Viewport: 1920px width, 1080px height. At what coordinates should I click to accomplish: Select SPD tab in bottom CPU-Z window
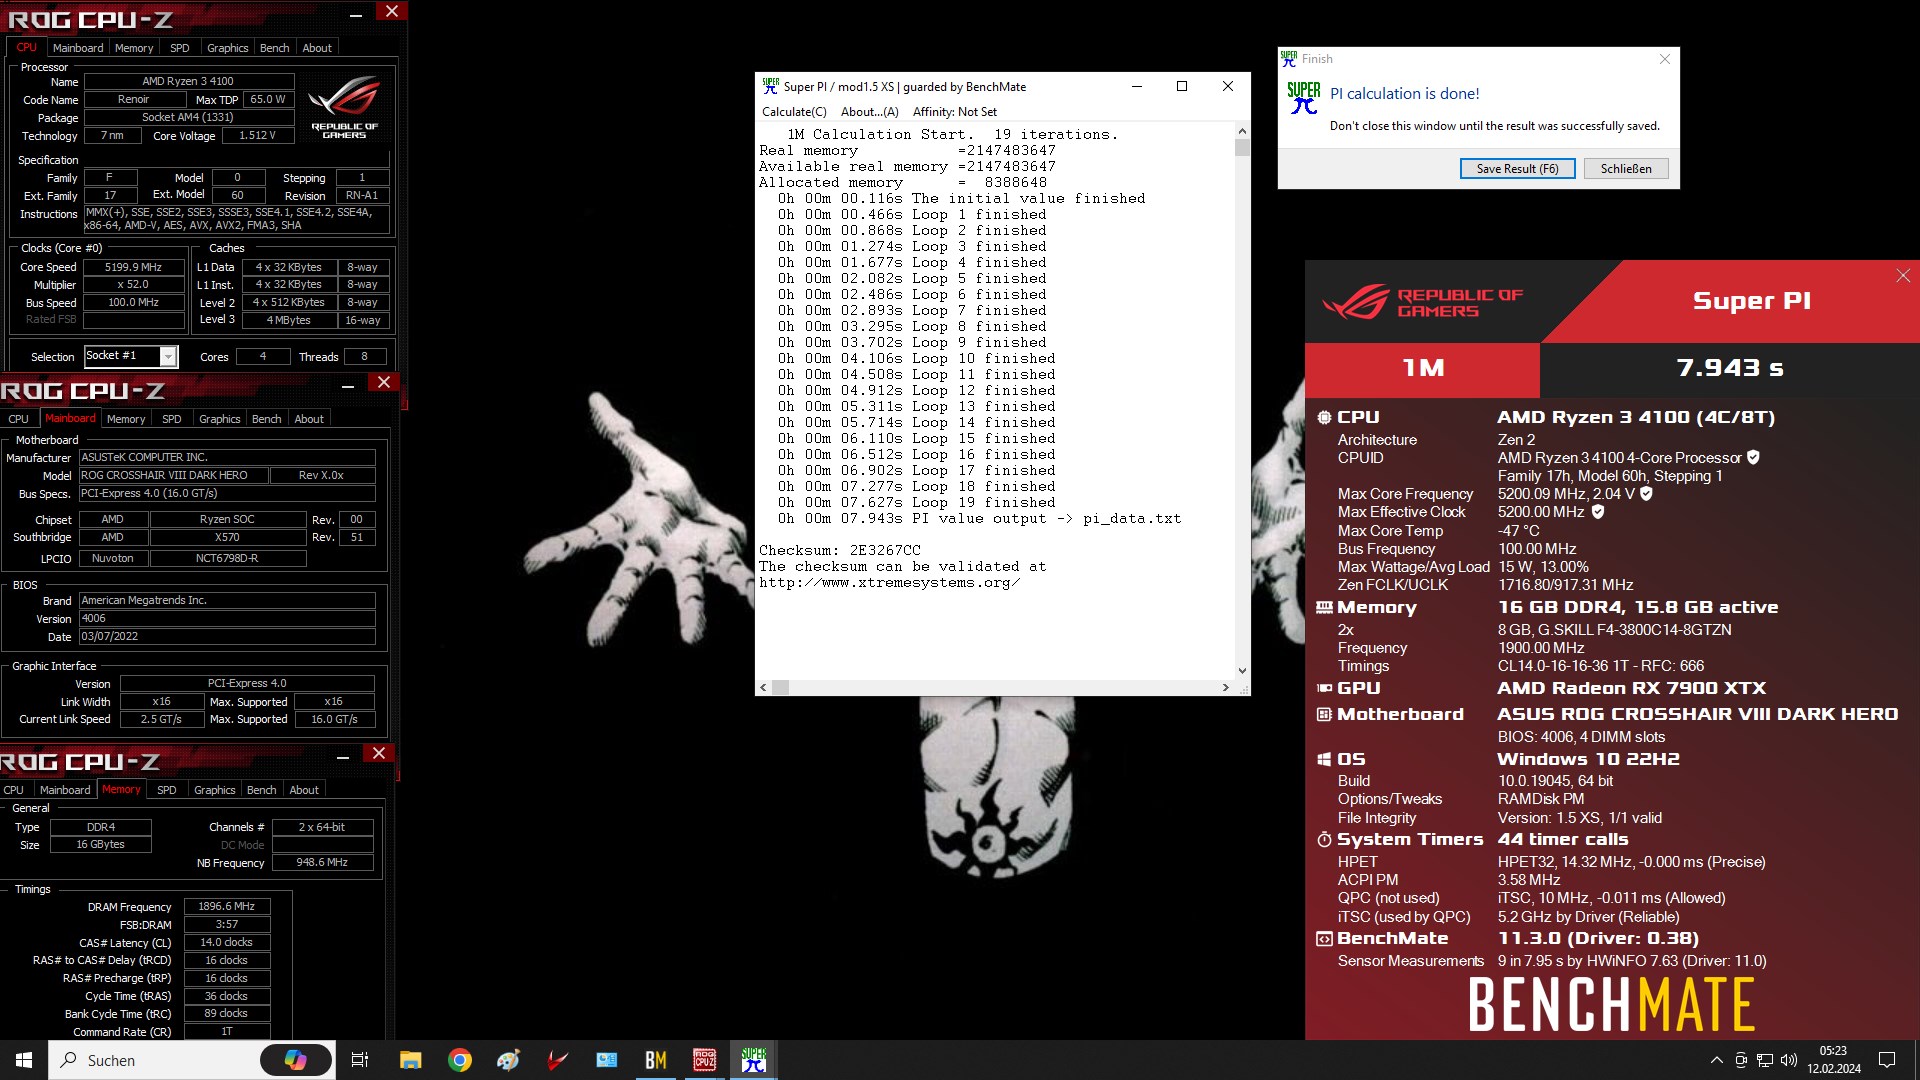[167, 790]
